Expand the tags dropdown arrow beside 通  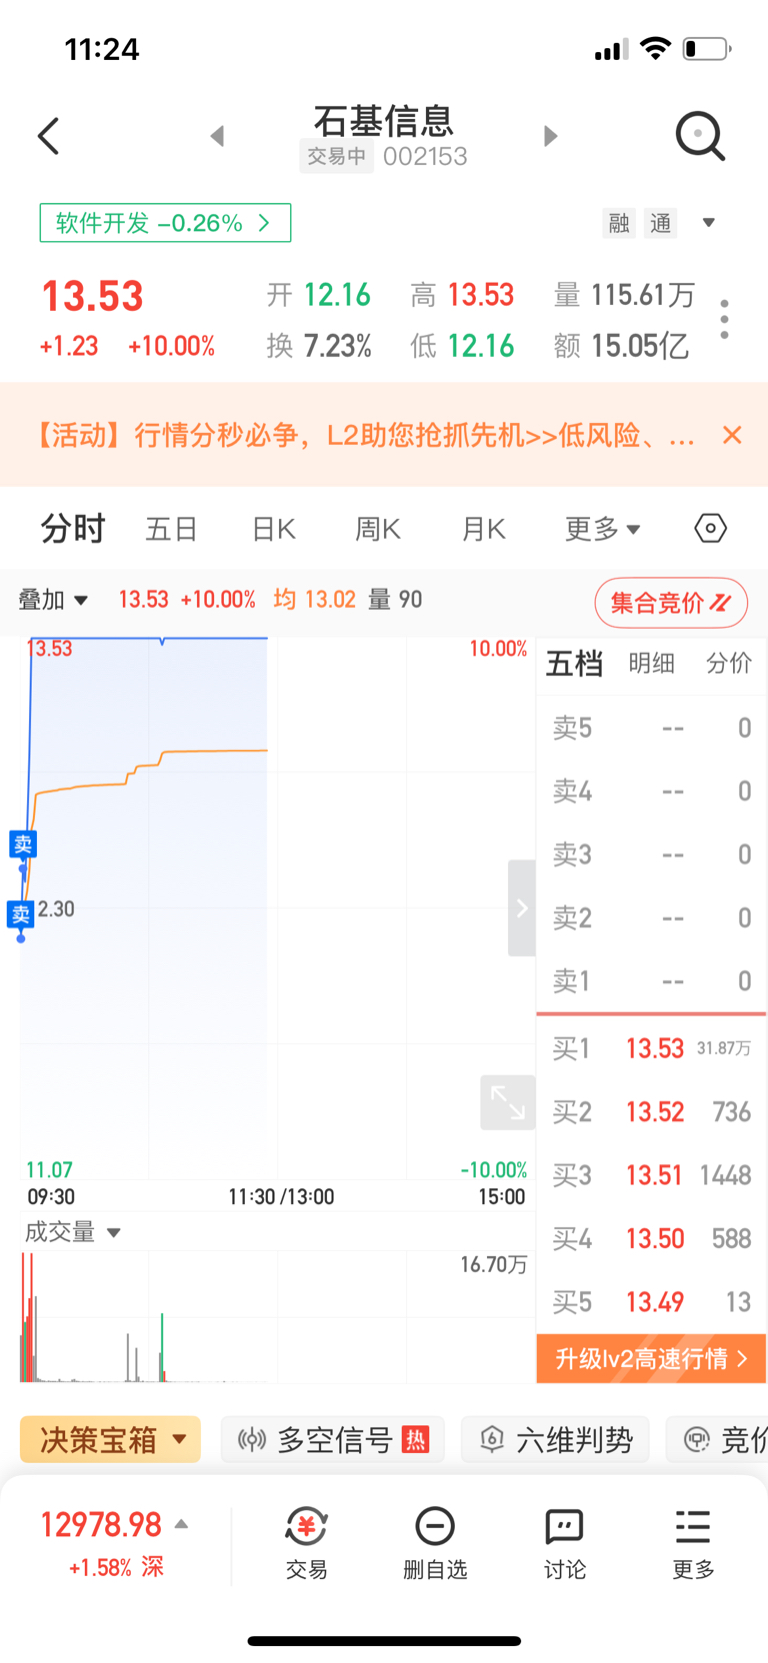[709, 222]
